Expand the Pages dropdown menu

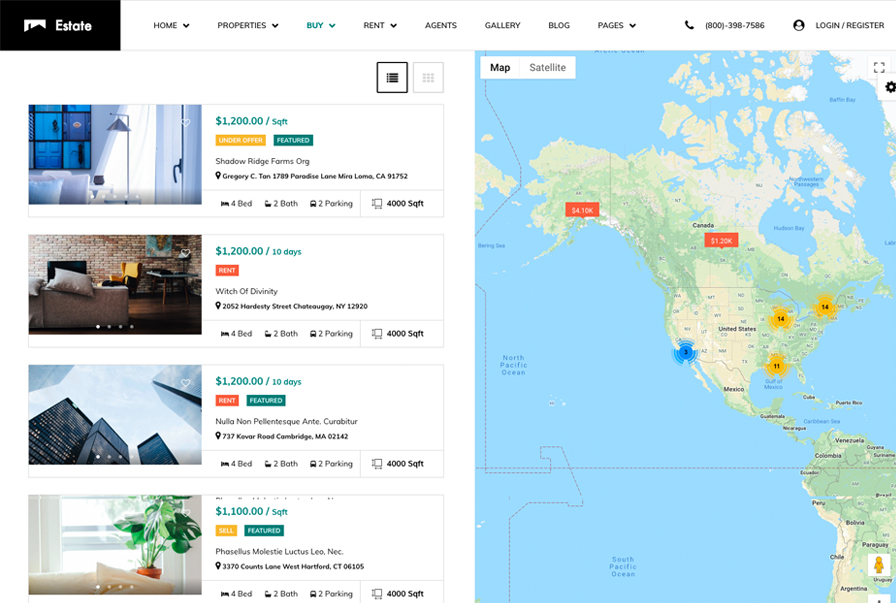[617, 25]
